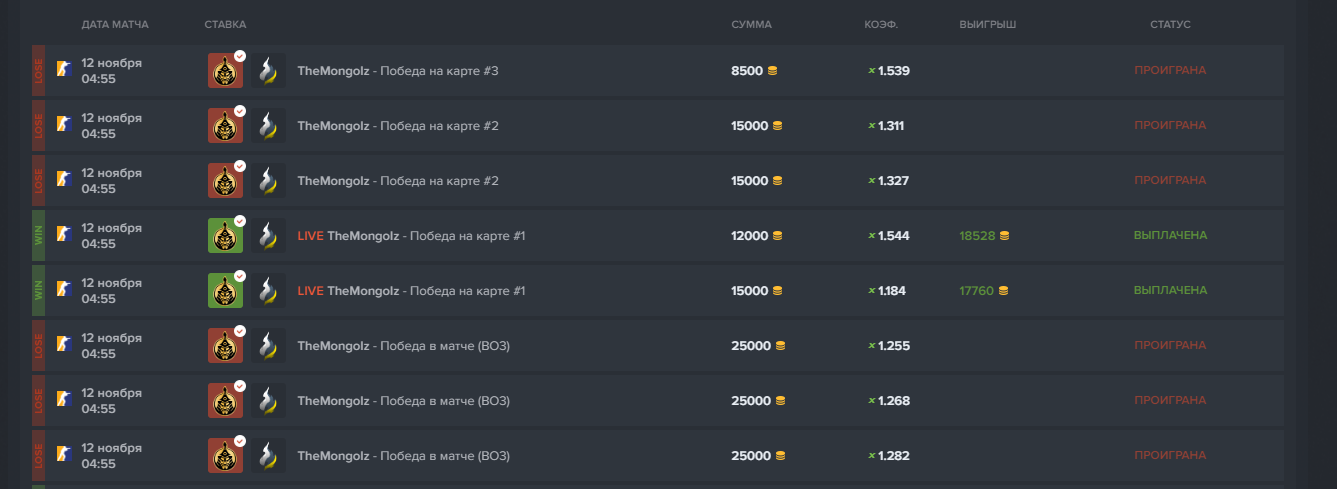Open ВЫПЛАЧЕНА status of the 18528 win
This screenshot has height=489, width=1337.
(x=1170, y=236)
